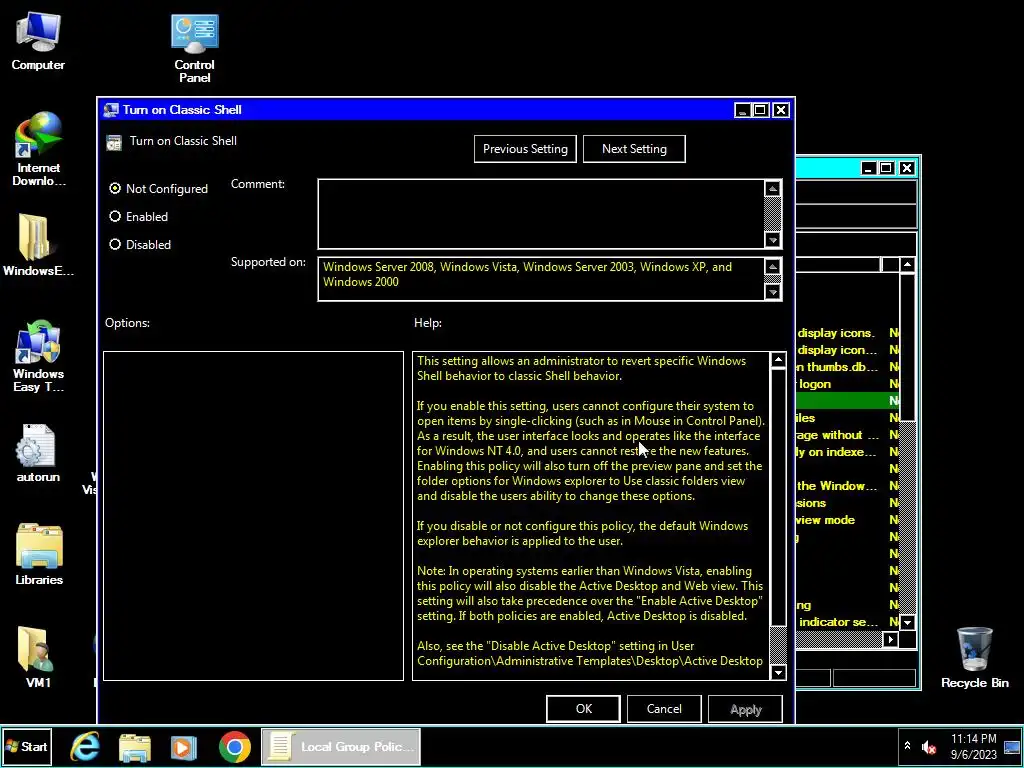Click Supported on box up arrow

(x=773, y=266)
